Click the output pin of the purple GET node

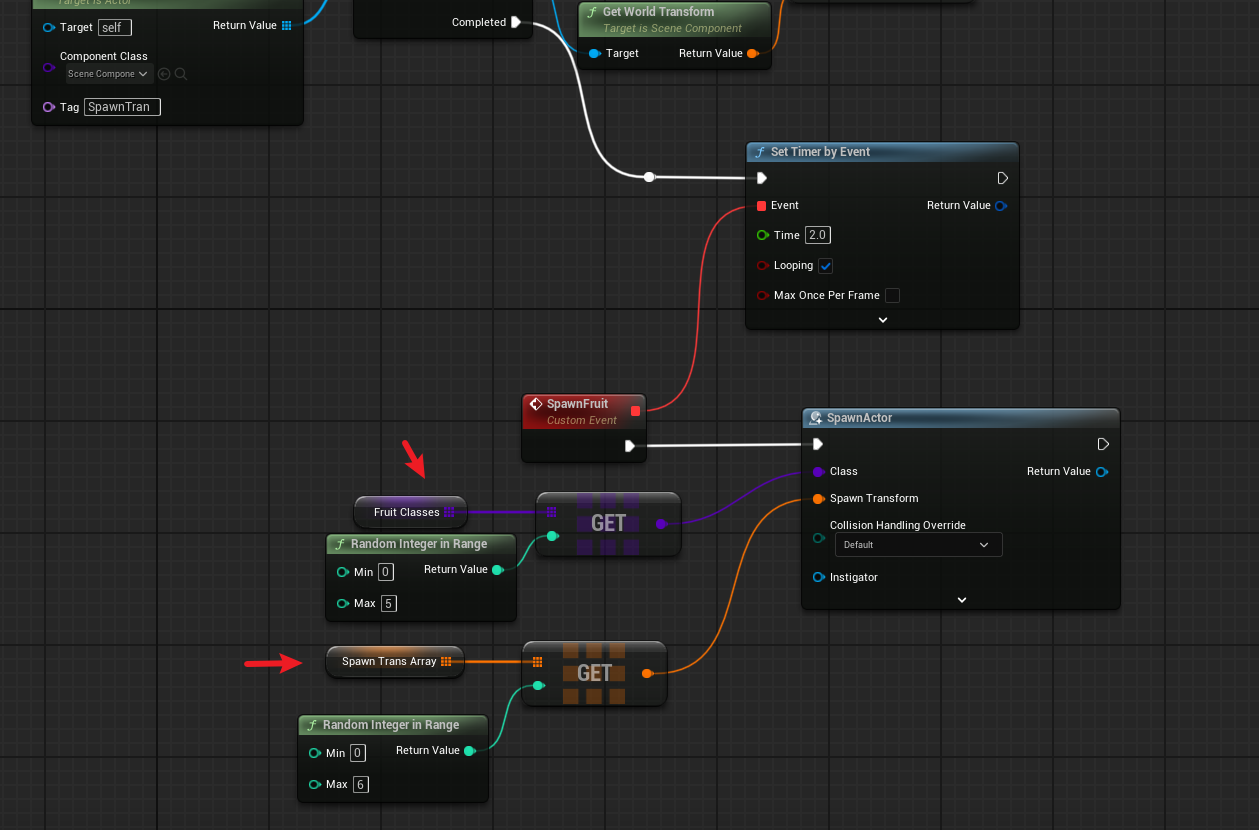661,523
